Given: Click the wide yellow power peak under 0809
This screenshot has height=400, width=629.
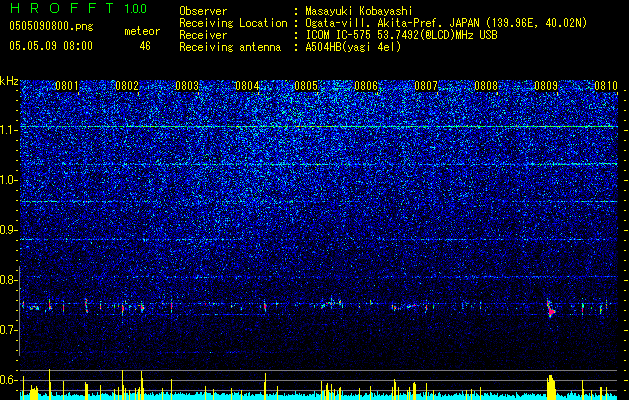Looking at the screenshot, I should 552,387.
